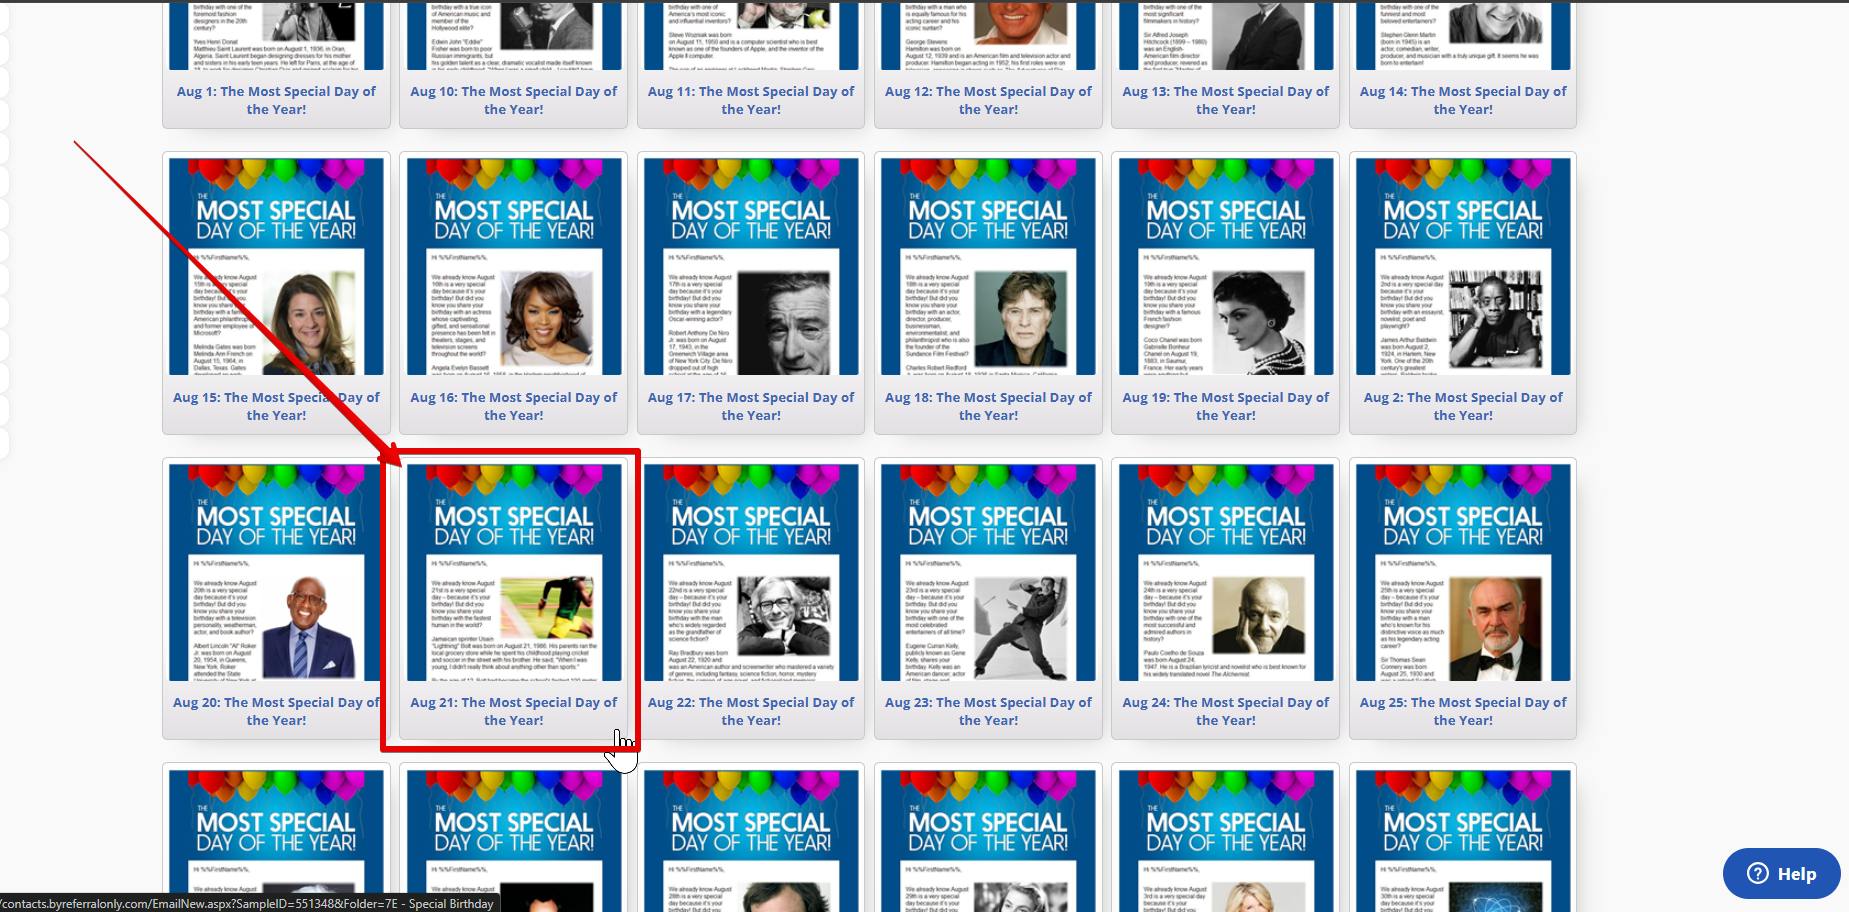The width and height of the screenshot is (1849, 912).
Task: Open the Aug 15 email template thumbnail
Action: (x=276, y=266)
